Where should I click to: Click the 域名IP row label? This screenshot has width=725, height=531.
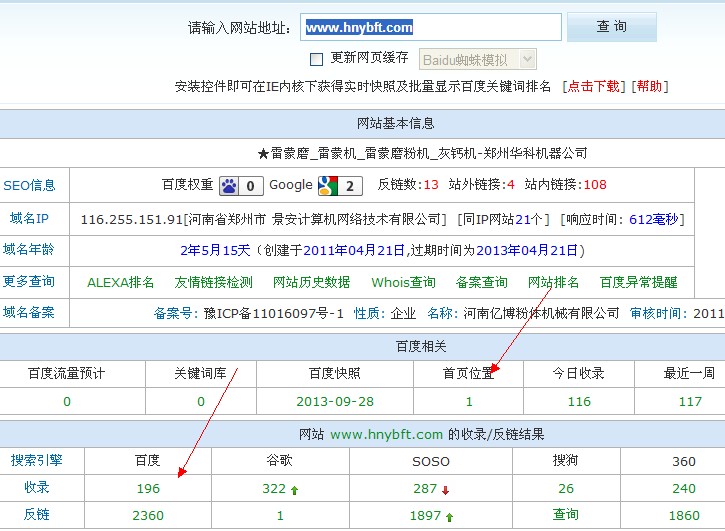coord(29,218)
